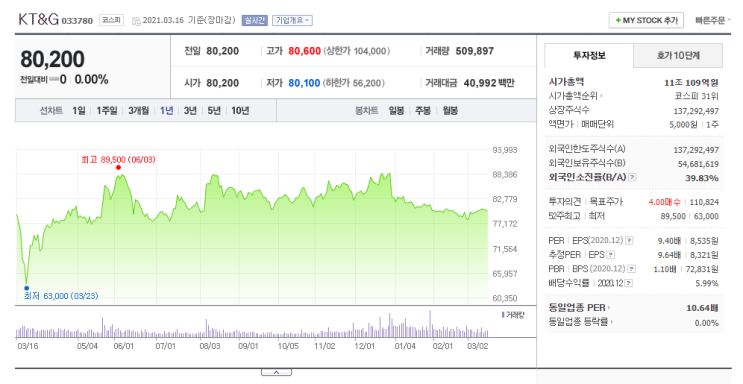Click the red 최고 89,500 marker dot on the chart
This screenshot has height=384, width=743.
[x=118, y=167]
